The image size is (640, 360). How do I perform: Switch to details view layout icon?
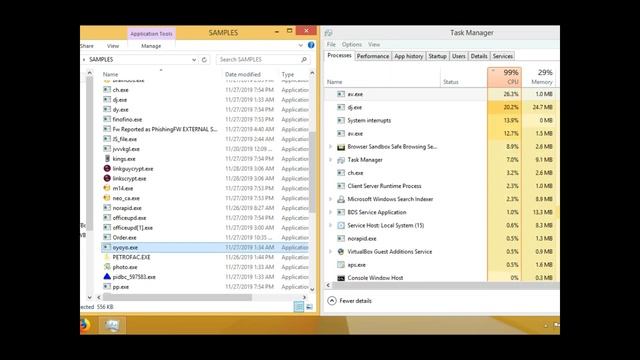click(x=299, y=307)
